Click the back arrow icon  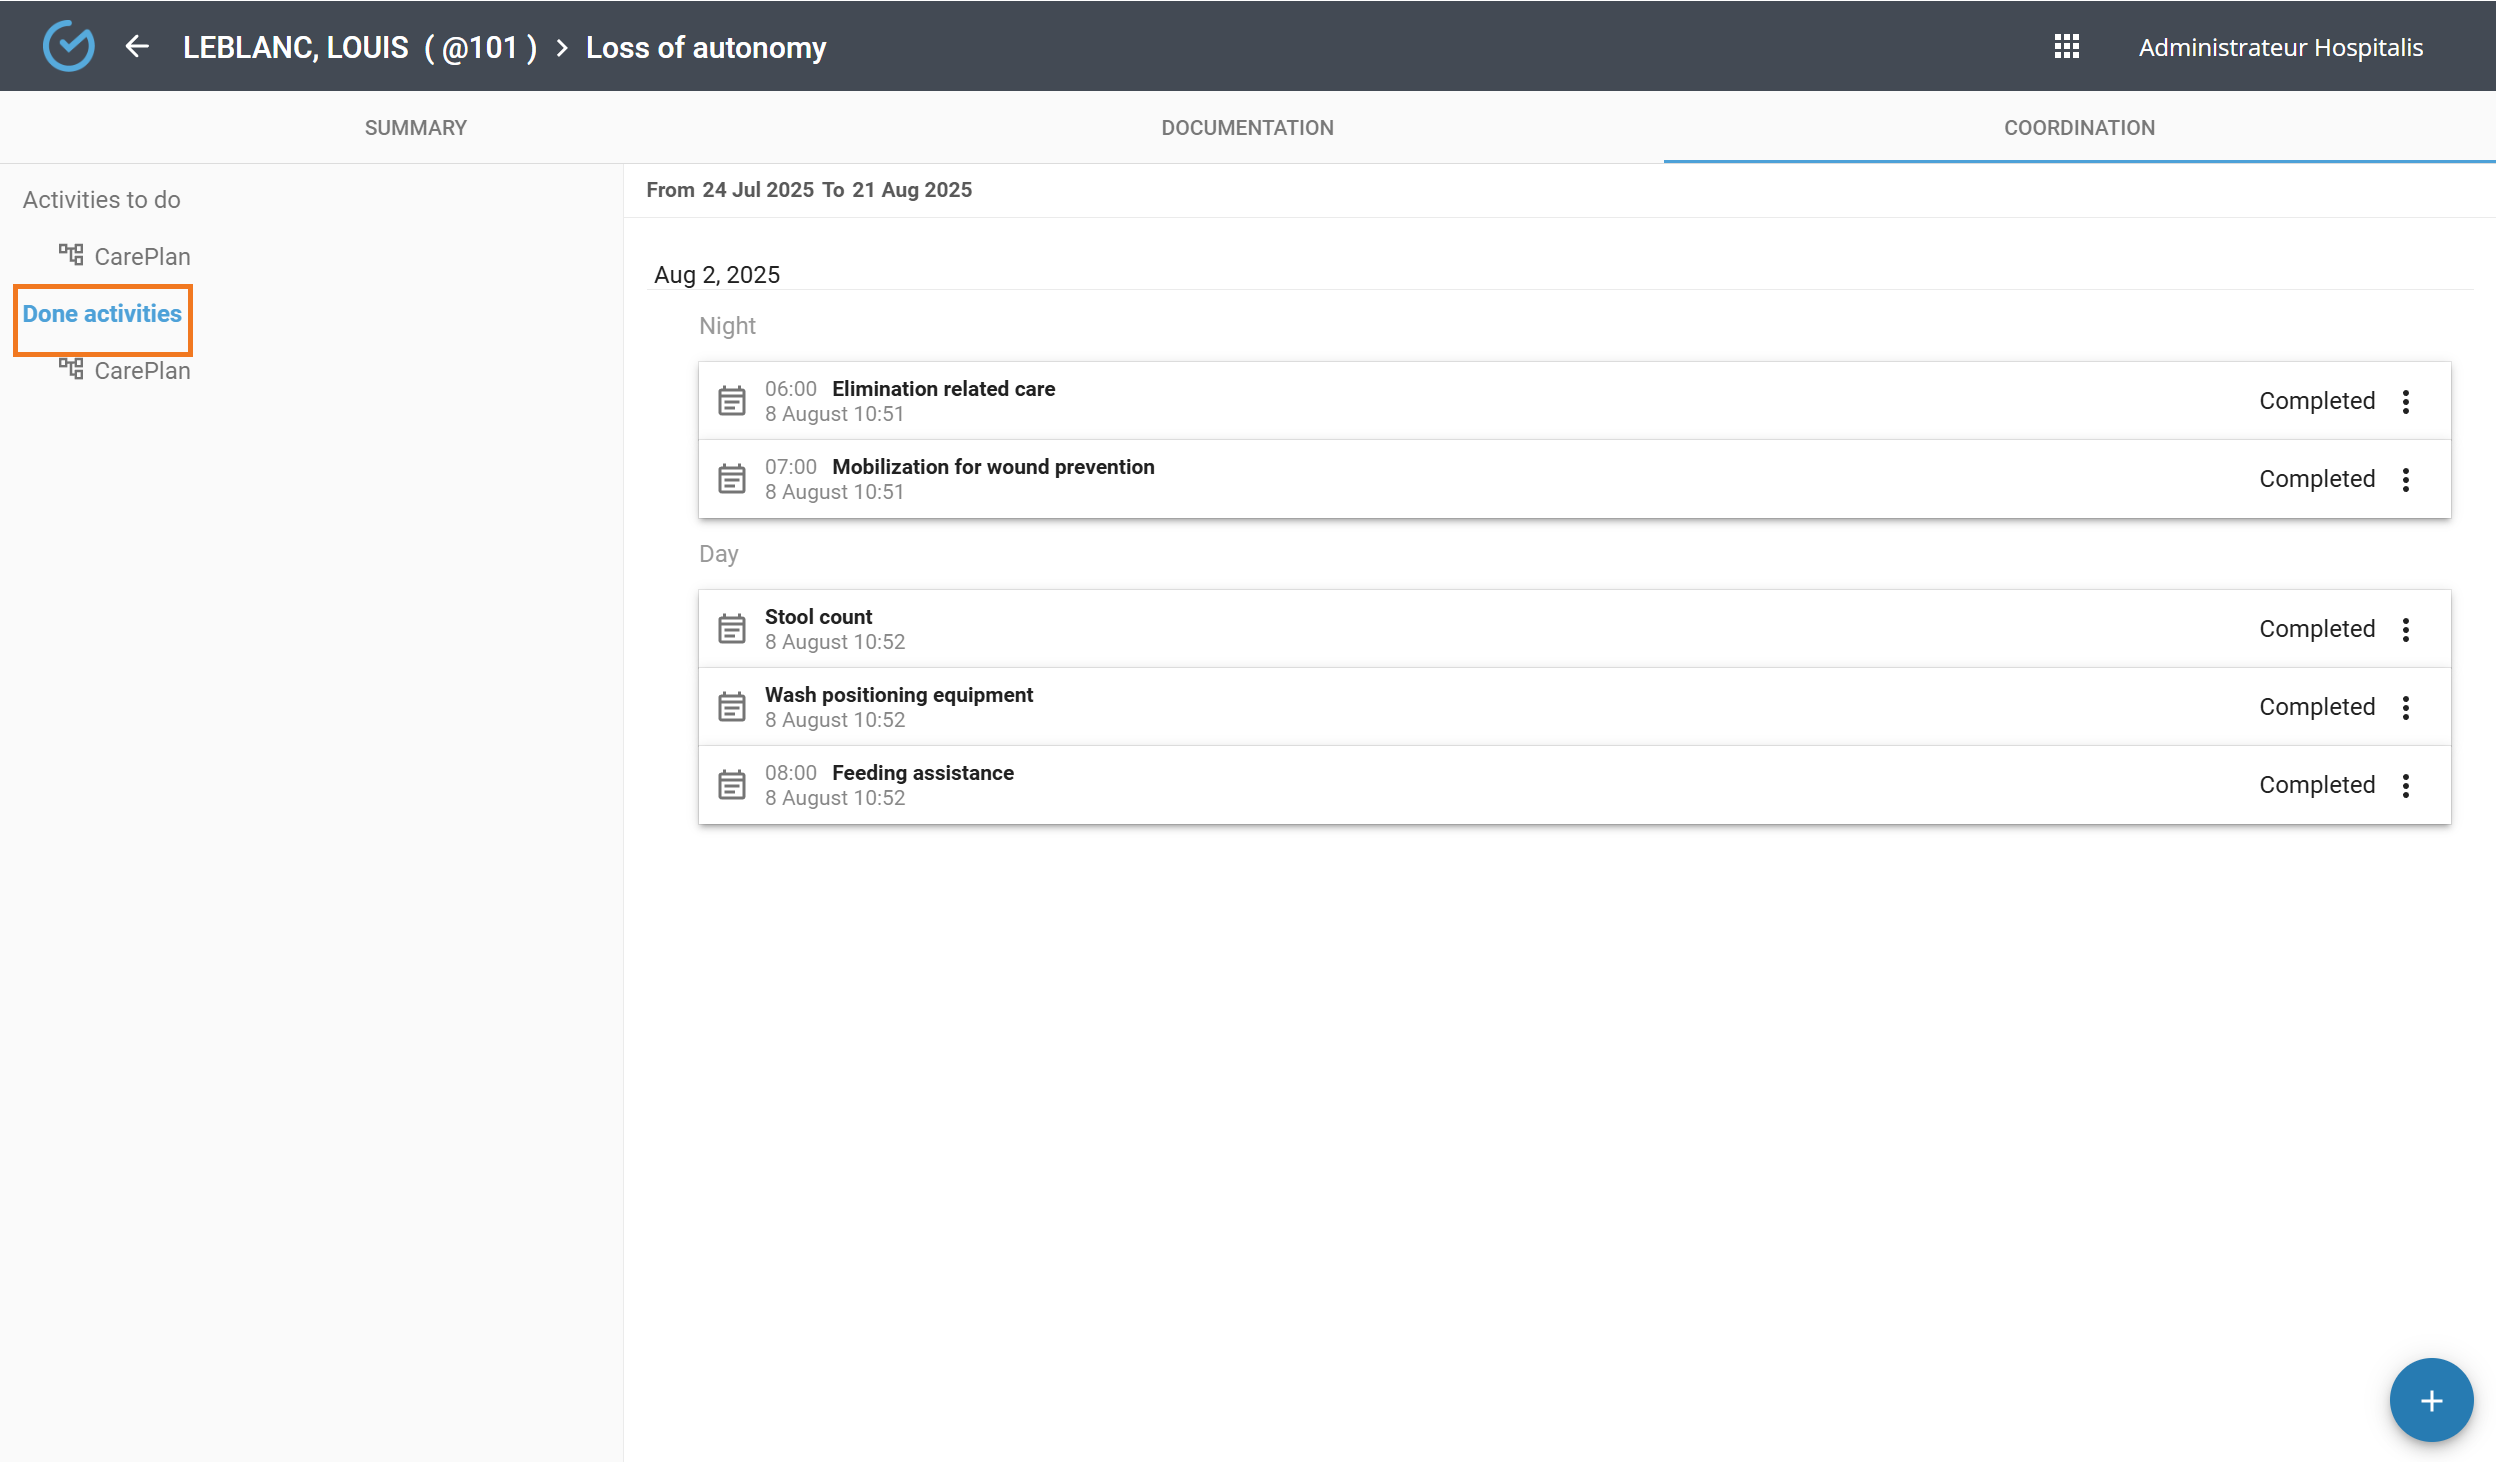click(137, 47)
